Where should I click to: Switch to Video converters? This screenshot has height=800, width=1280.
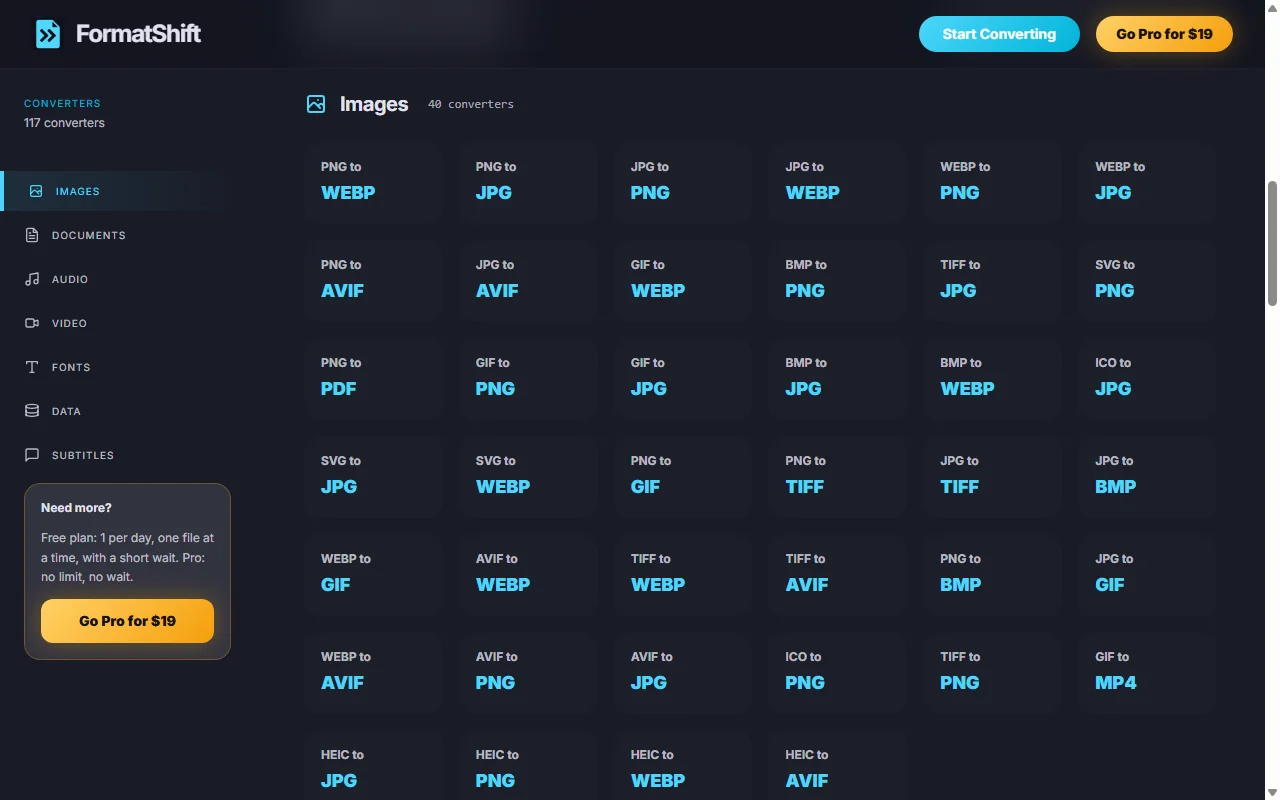118,323
